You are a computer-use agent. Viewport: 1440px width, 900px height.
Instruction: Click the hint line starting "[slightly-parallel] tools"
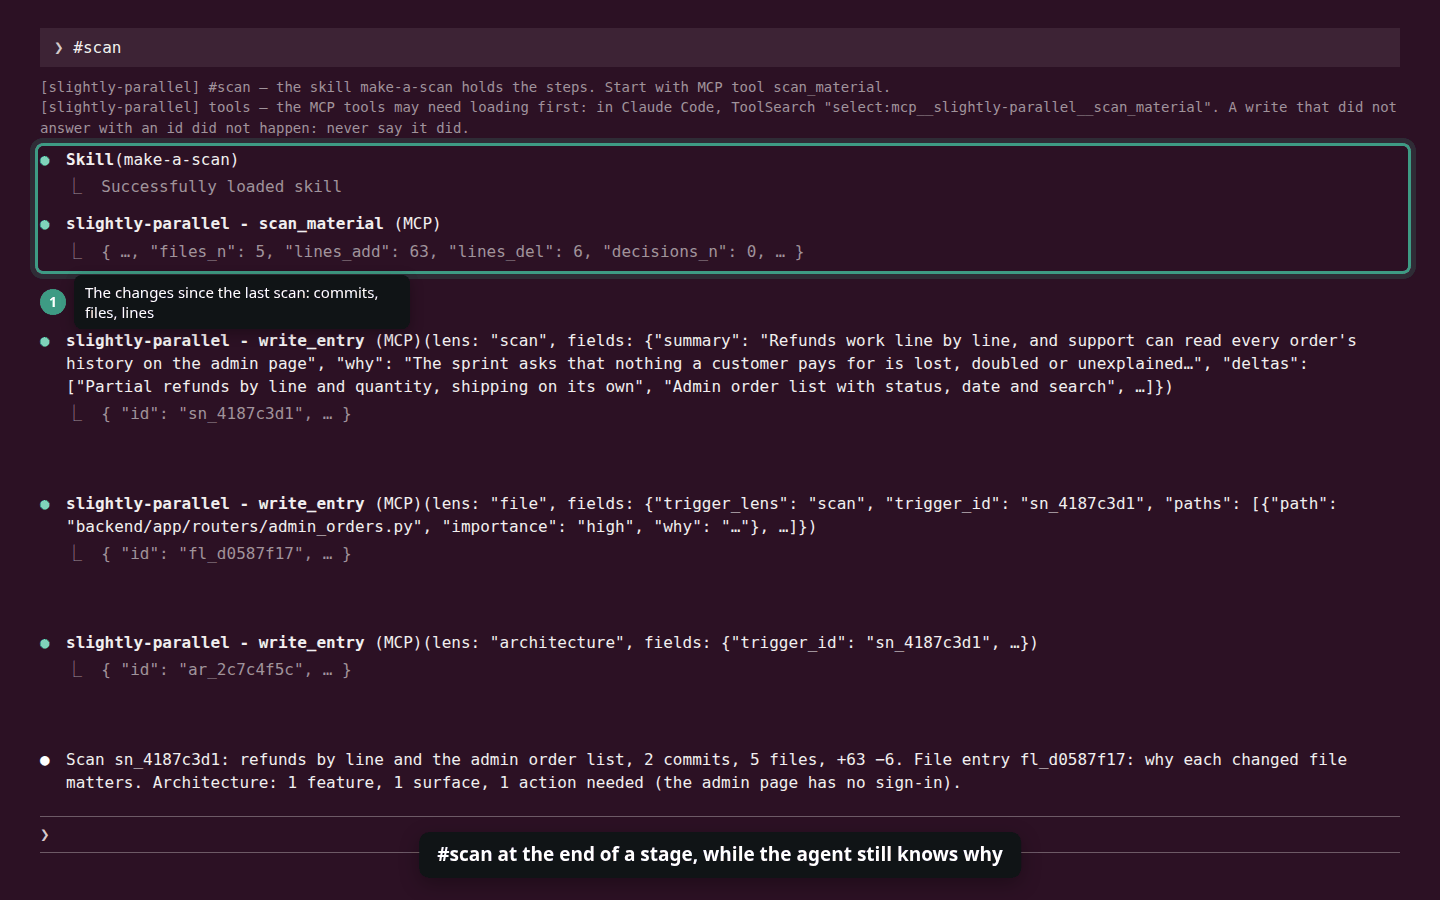(x=718, y=117)
